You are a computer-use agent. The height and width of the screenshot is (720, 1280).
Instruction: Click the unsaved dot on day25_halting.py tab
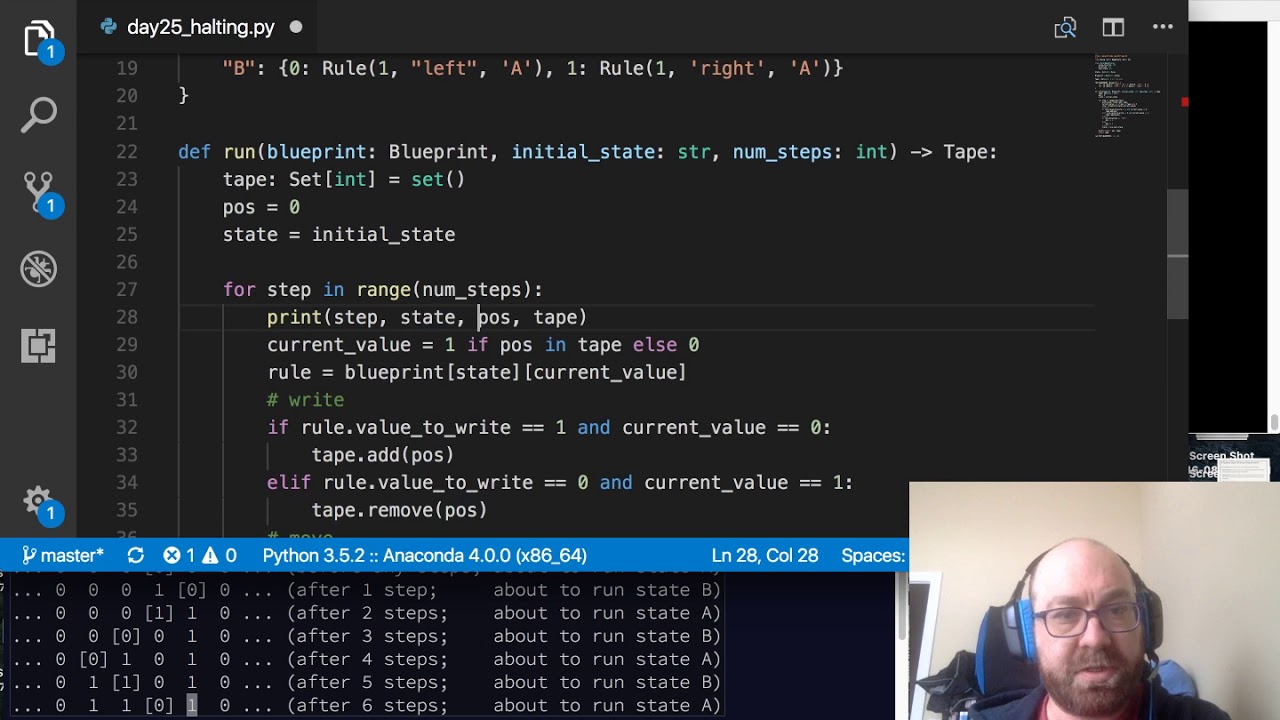296,27
